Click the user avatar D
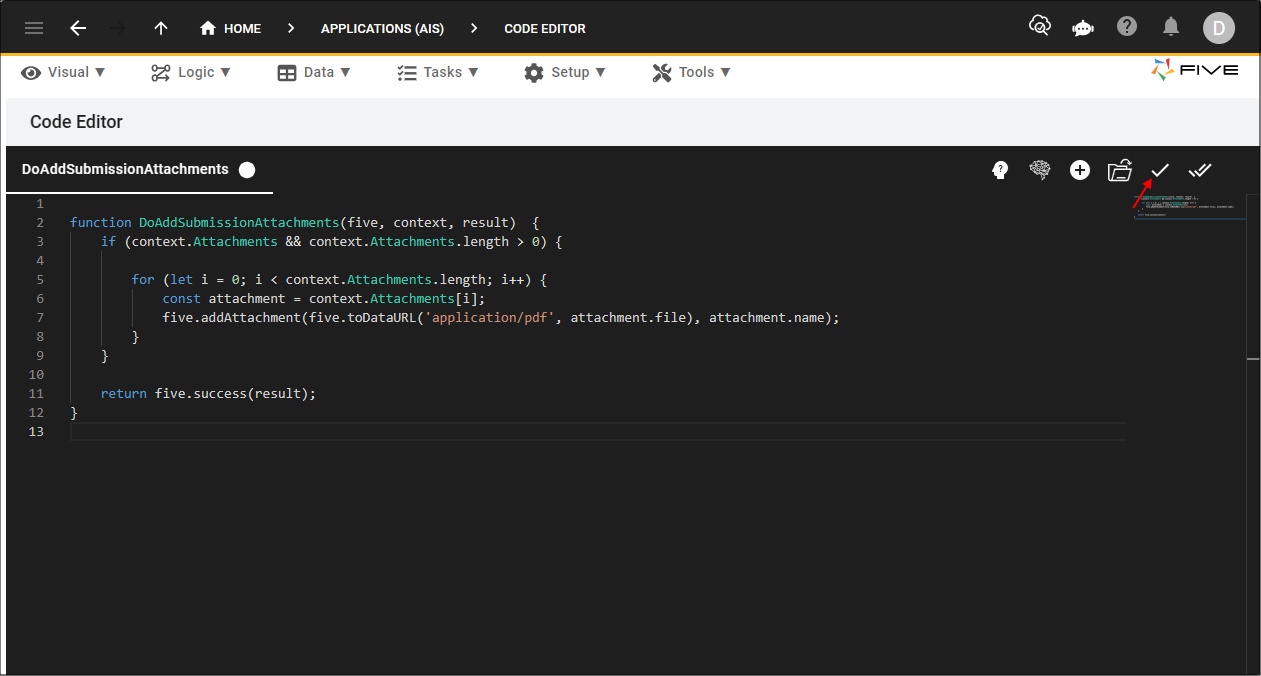Viewport: 1261px width, 676px height. click(1218, 28)
